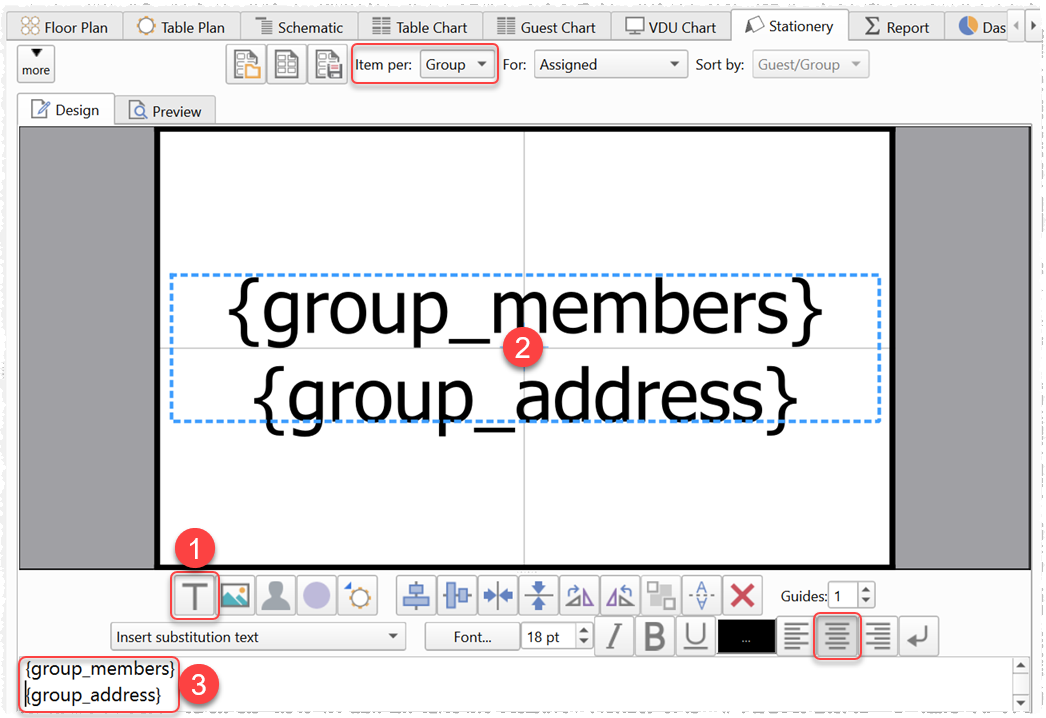The width and height of the screenshot is (1046, 718).
Task: Switch to the Table Plan tab
Action: click(x=181, y=26)
